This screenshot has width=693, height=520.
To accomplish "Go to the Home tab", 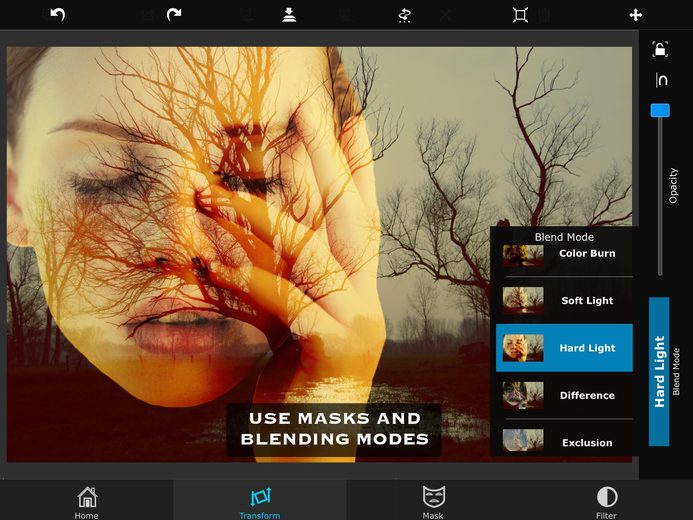I will pyautogui.click(x=87, y=502).
